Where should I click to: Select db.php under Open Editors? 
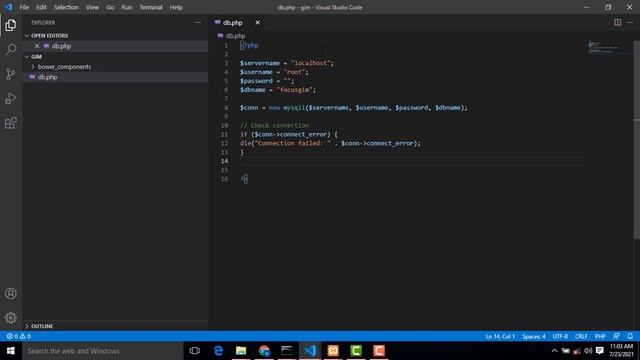click(115, 46)
